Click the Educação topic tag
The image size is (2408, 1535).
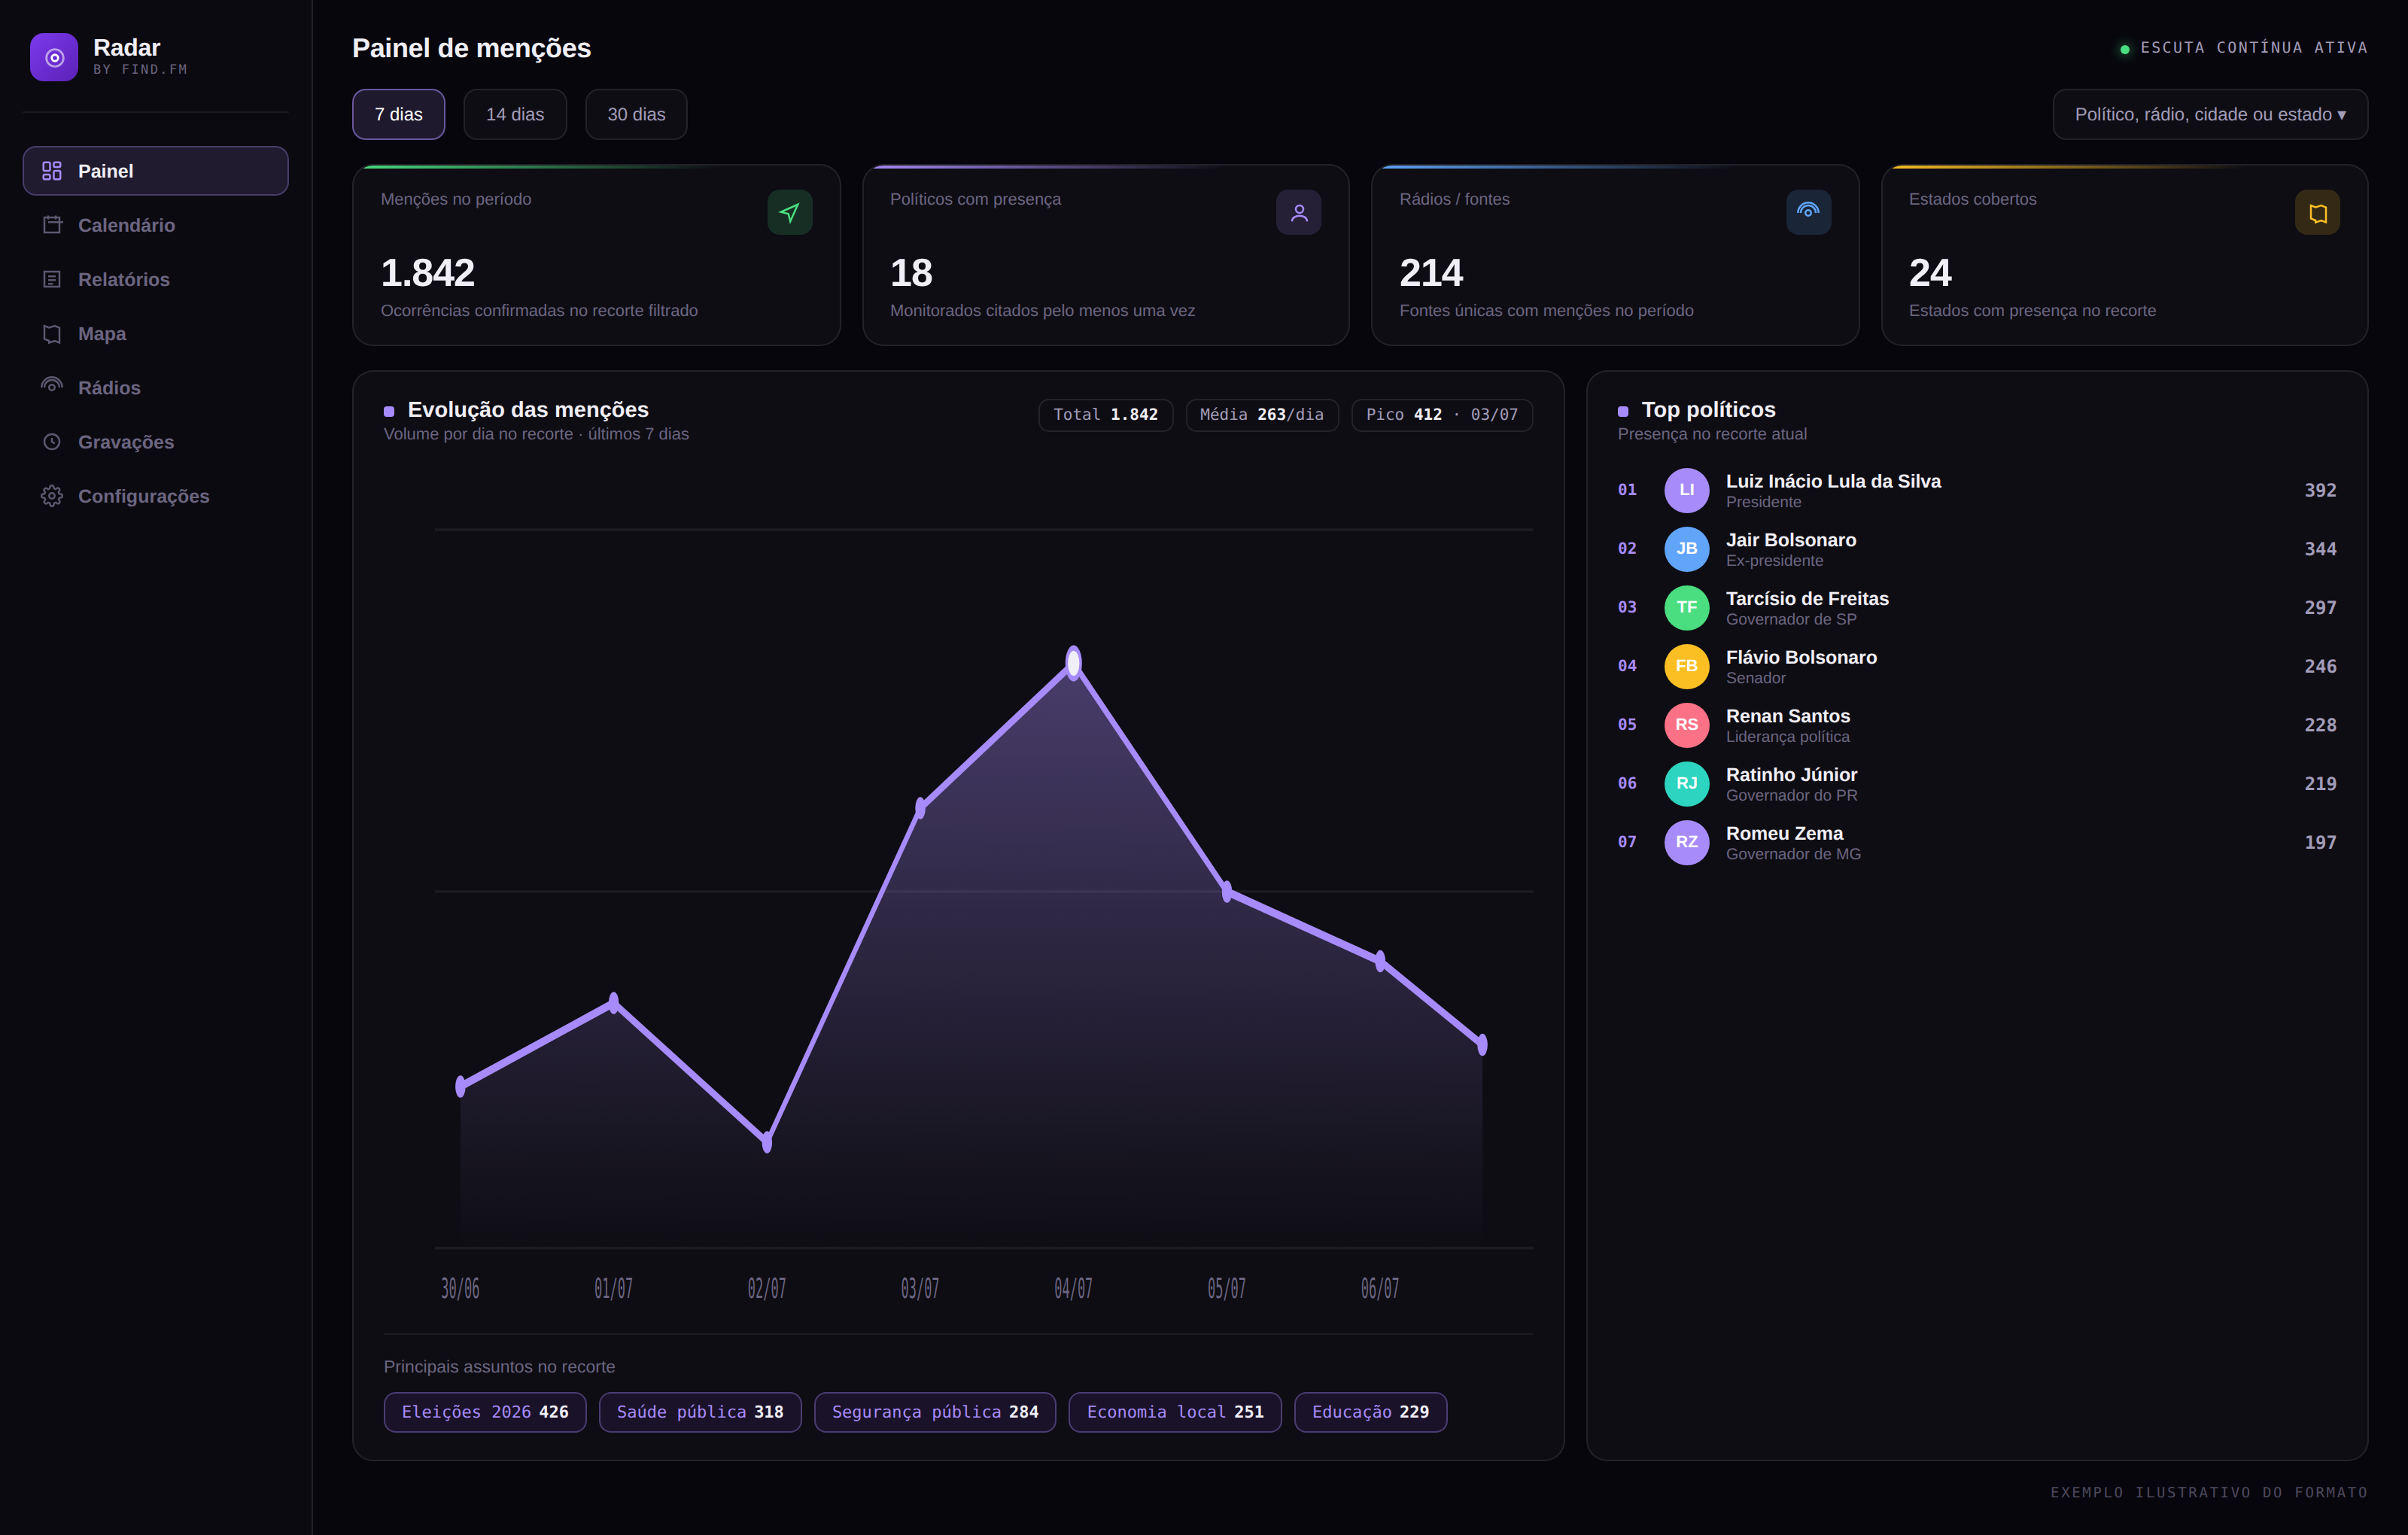coord(1370,1412)
